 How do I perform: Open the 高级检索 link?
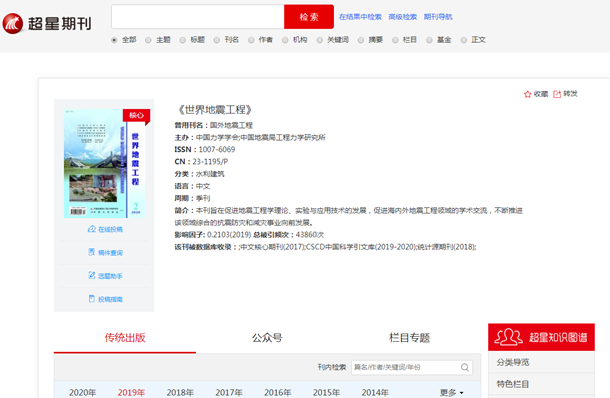pyautogui.click(x=403, y=17)
